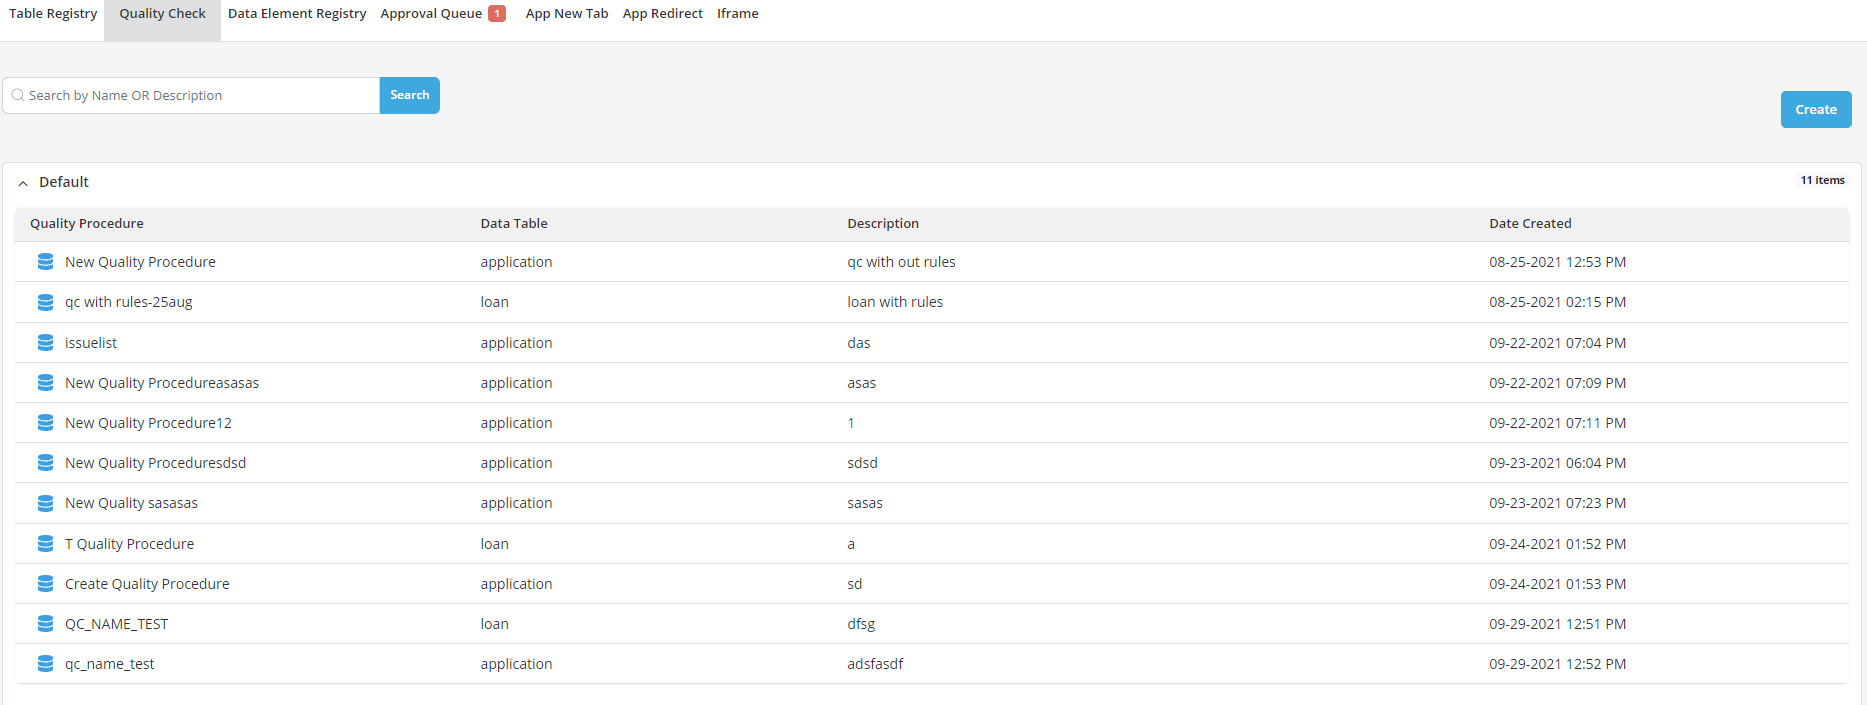Click database icon next to QC_NAME_TEST

pyautogui.click(x=45, y=624)
